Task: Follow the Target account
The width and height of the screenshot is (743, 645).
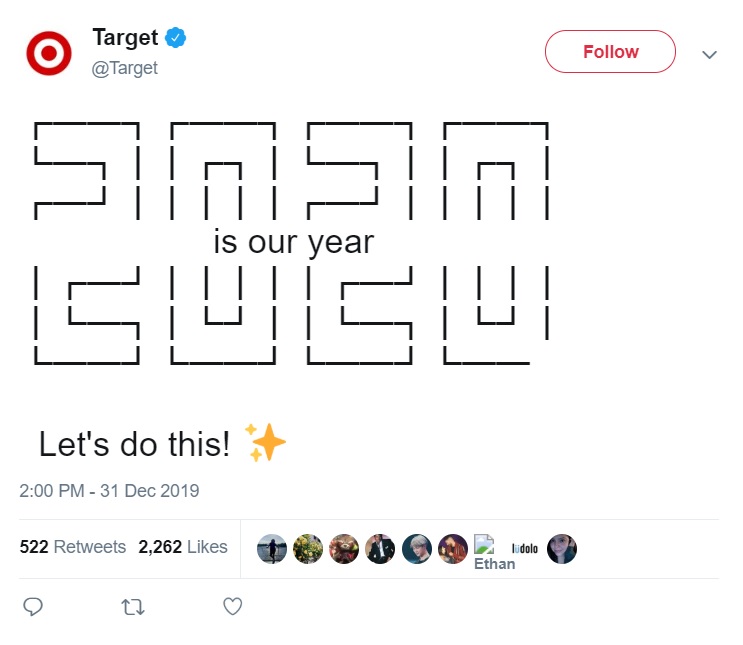Action: (610, 52)
